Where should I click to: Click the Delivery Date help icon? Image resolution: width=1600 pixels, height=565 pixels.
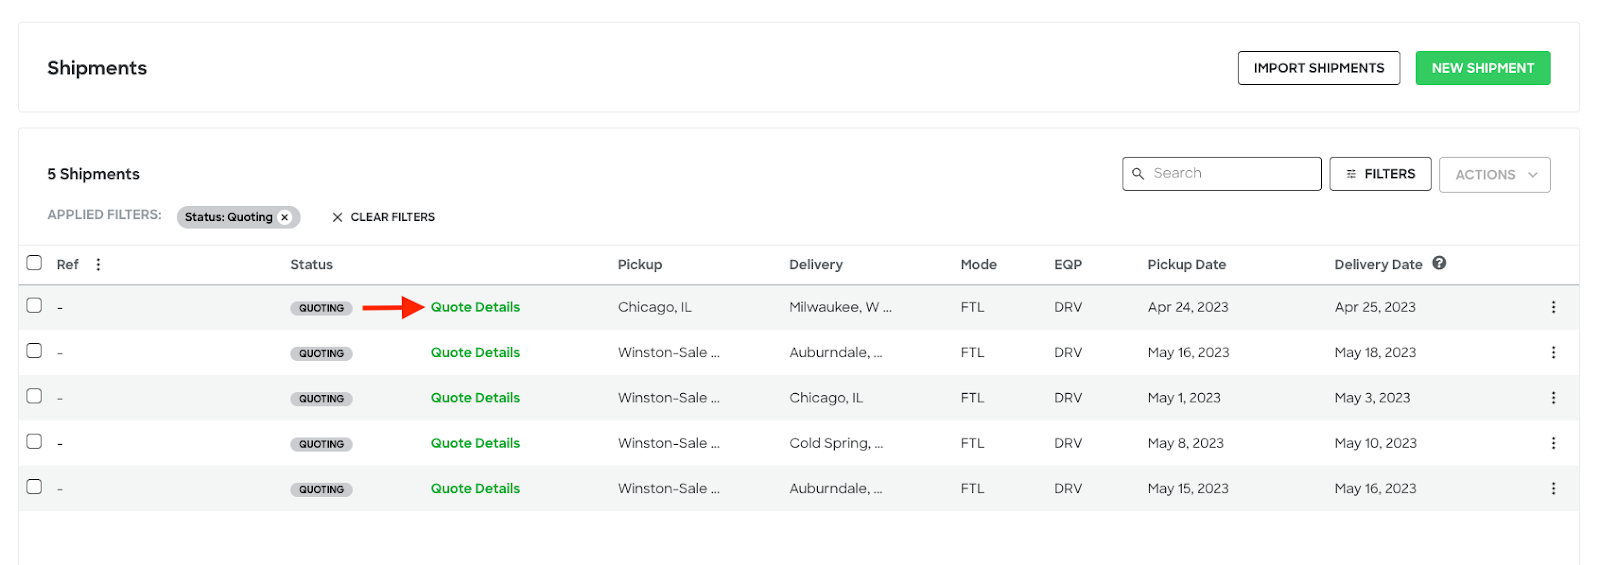[x=1439, y=263]
